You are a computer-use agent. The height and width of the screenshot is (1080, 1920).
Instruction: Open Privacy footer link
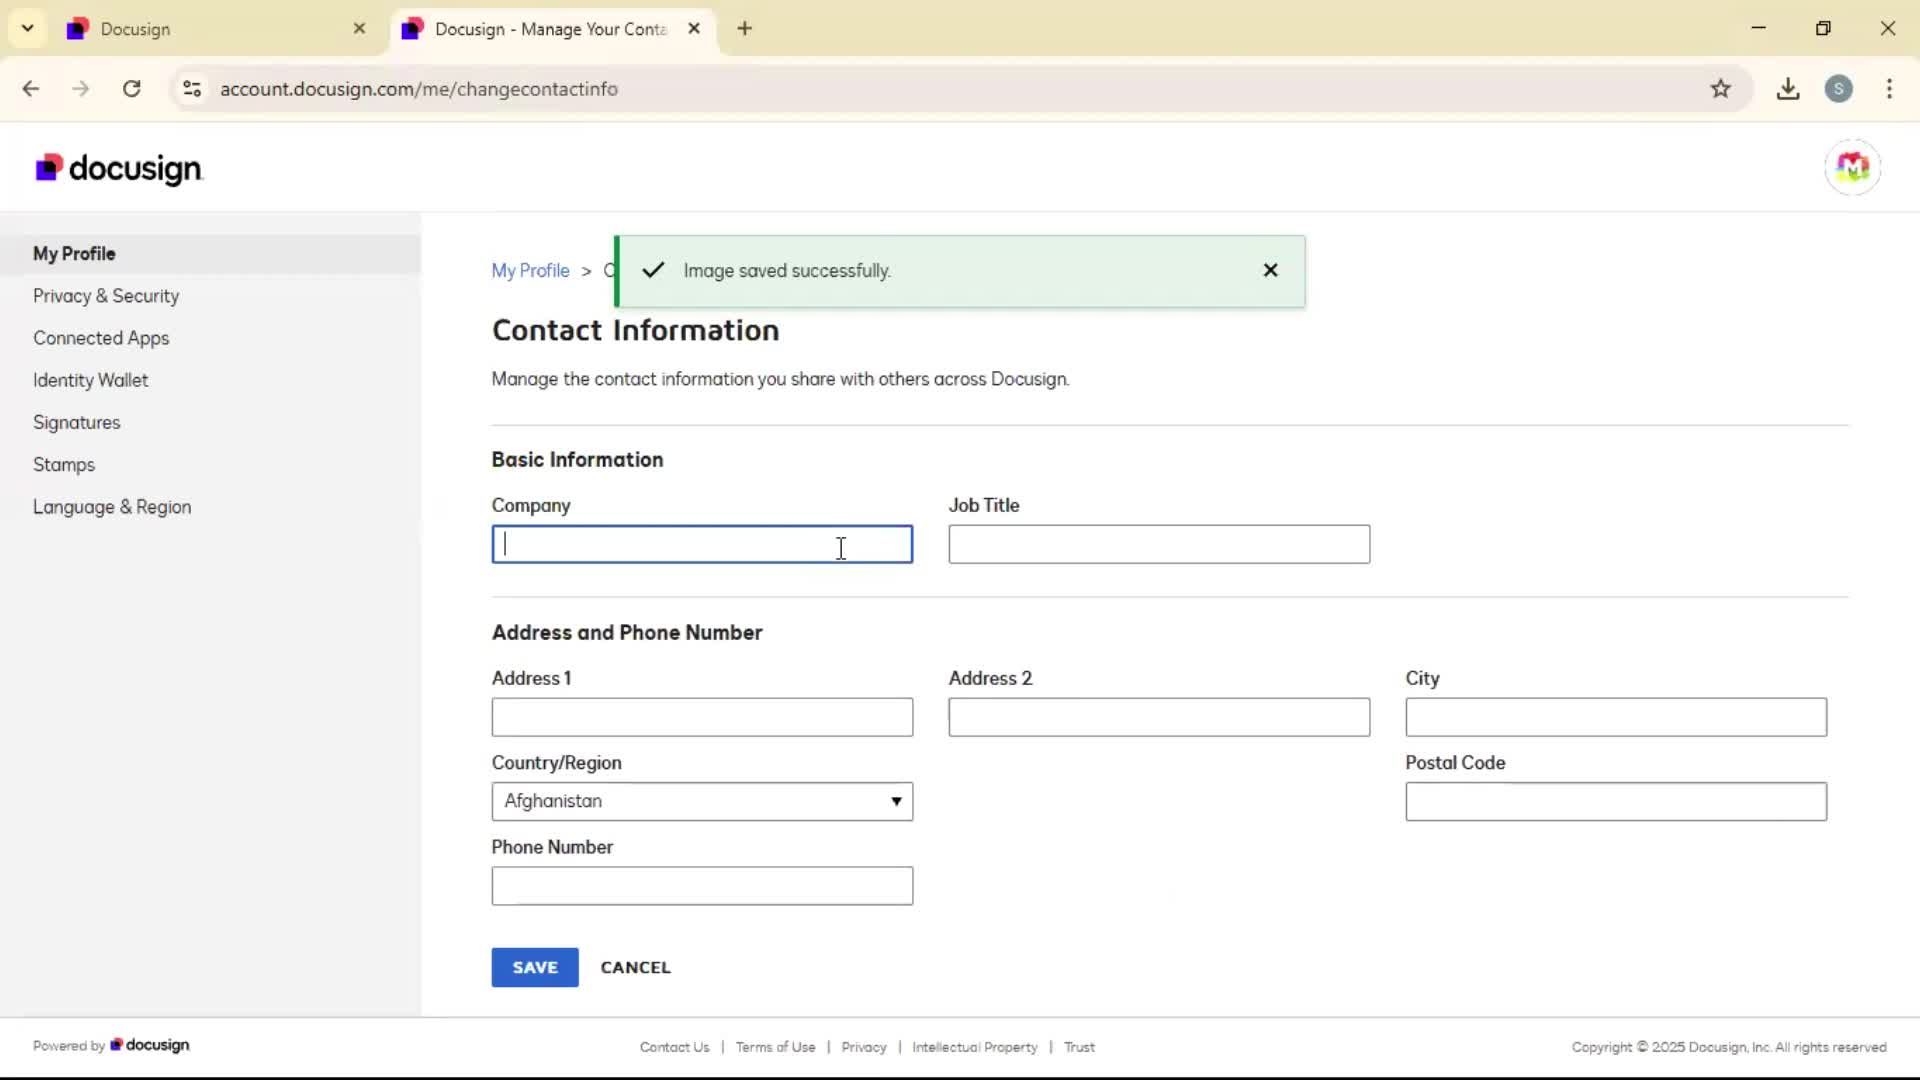(x=864, y=1047)
